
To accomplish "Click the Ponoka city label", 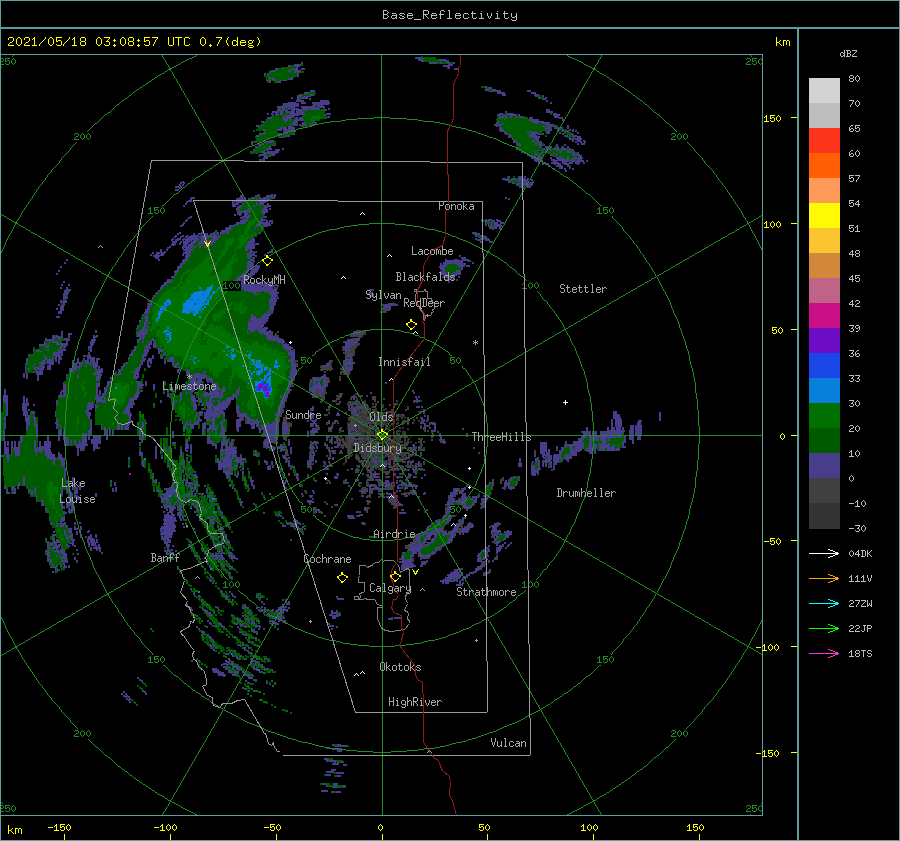I will pos(456,206).
